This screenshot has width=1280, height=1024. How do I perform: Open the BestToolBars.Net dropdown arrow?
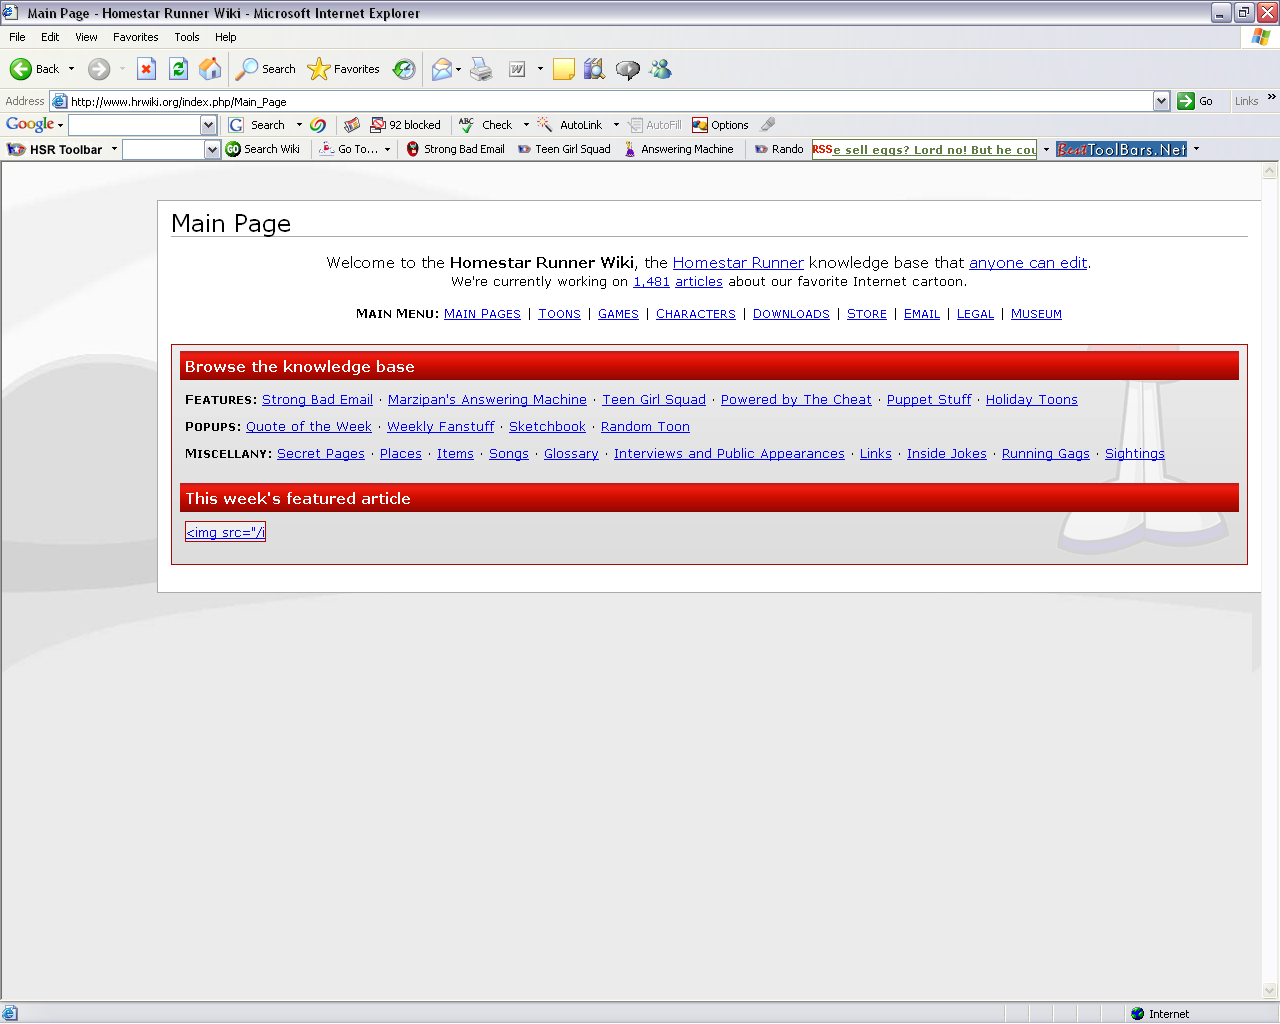(x=1196, y=149)
